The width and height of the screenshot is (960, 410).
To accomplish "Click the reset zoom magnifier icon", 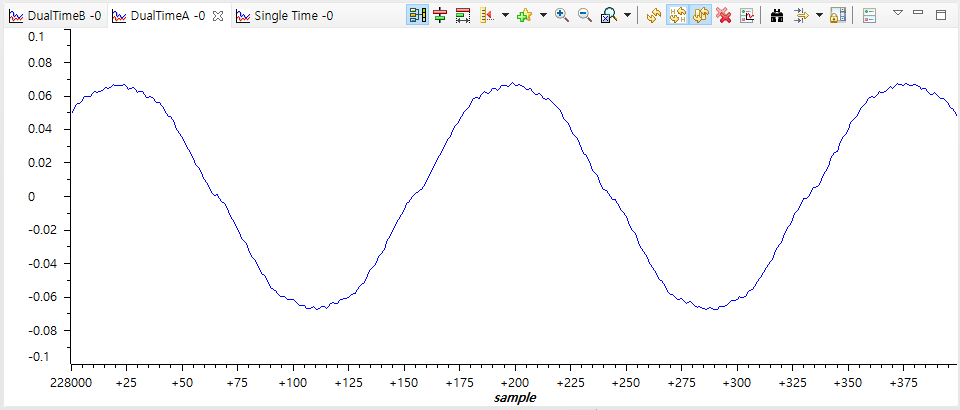I will [x=609, y=16].
